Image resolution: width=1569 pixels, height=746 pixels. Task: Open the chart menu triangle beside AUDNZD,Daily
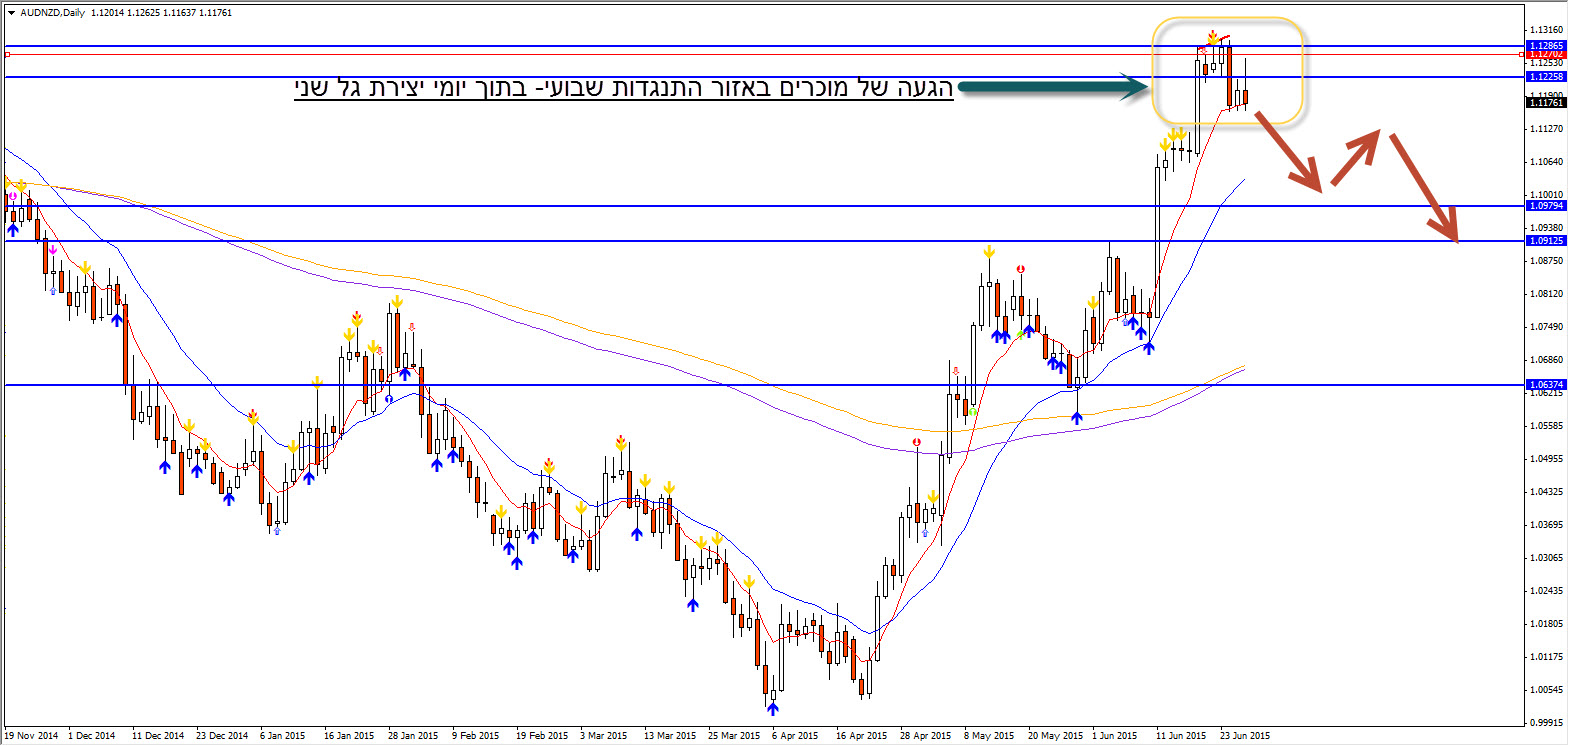coord(11,13)
